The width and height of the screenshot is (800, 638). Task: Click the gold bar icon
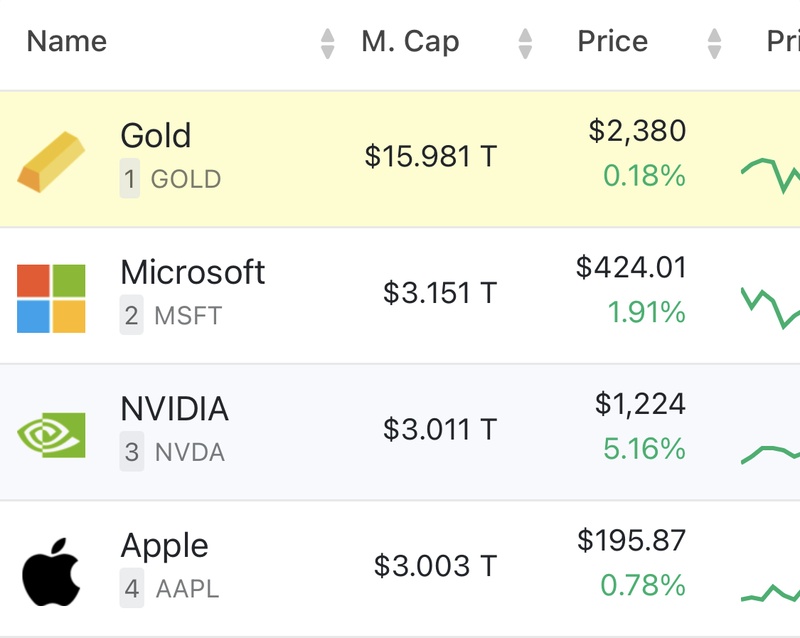tap(51, 161)
